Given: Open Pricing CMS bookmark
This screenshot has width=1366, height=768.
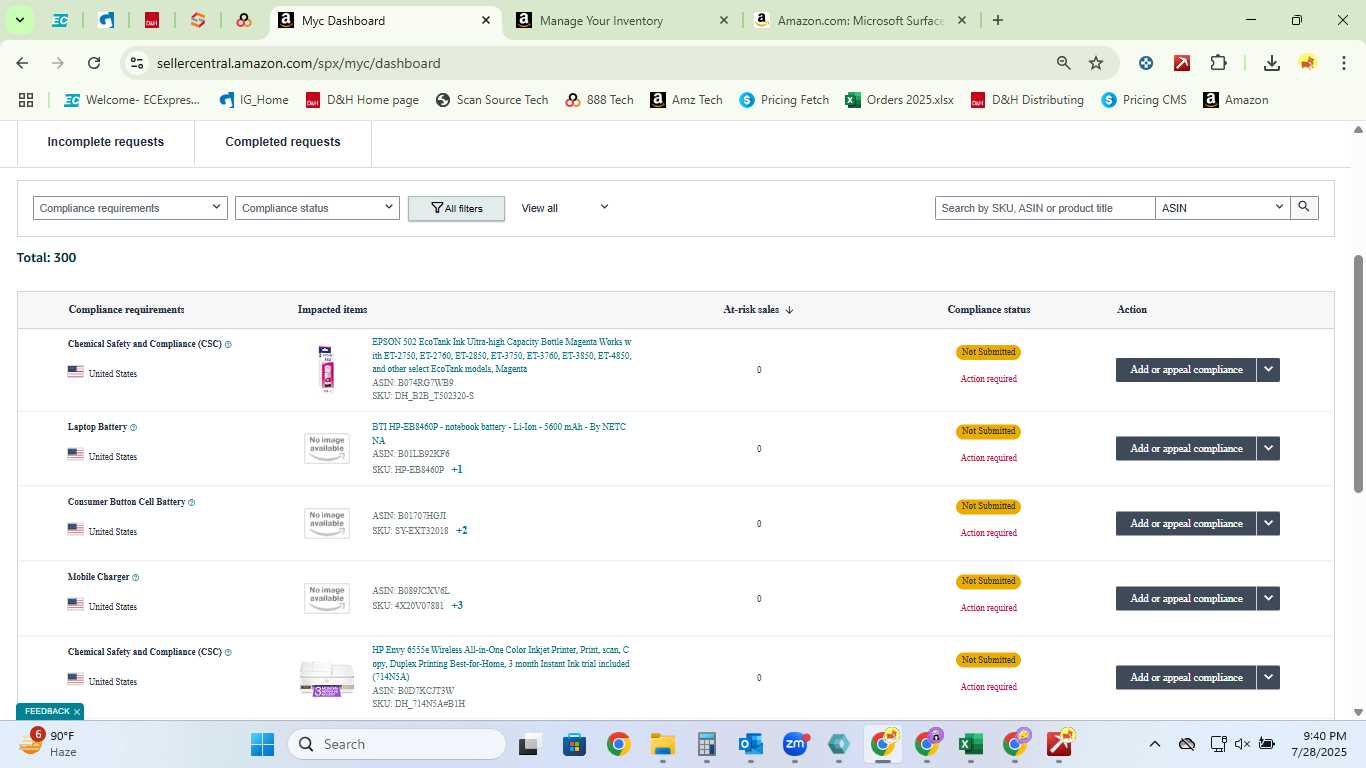Looking at the screenshot, I should pyautogui.click(x=1144, y=100).
